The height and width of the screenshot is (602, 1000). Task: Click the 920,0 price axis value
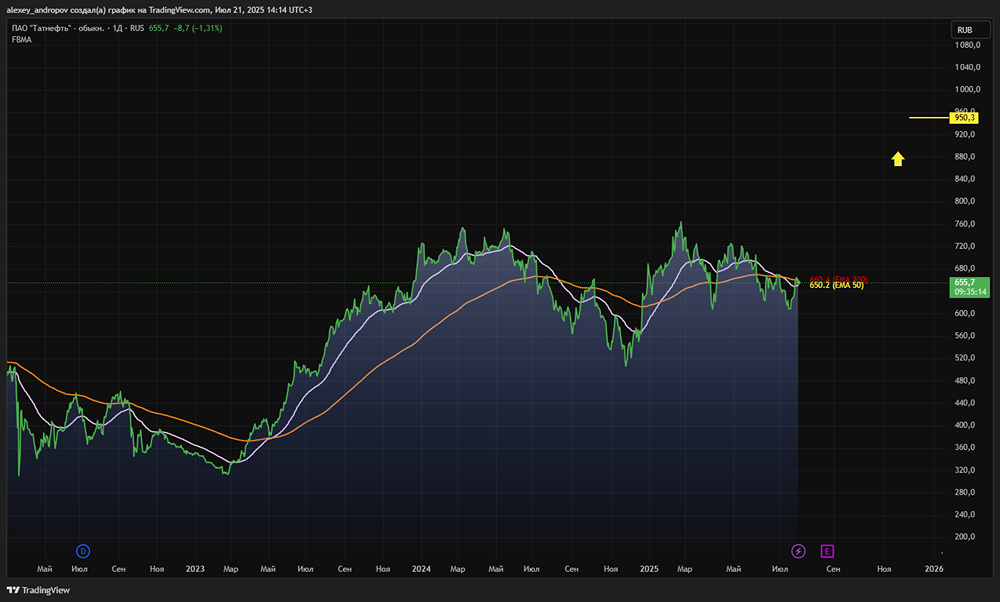tap(965, 134)
